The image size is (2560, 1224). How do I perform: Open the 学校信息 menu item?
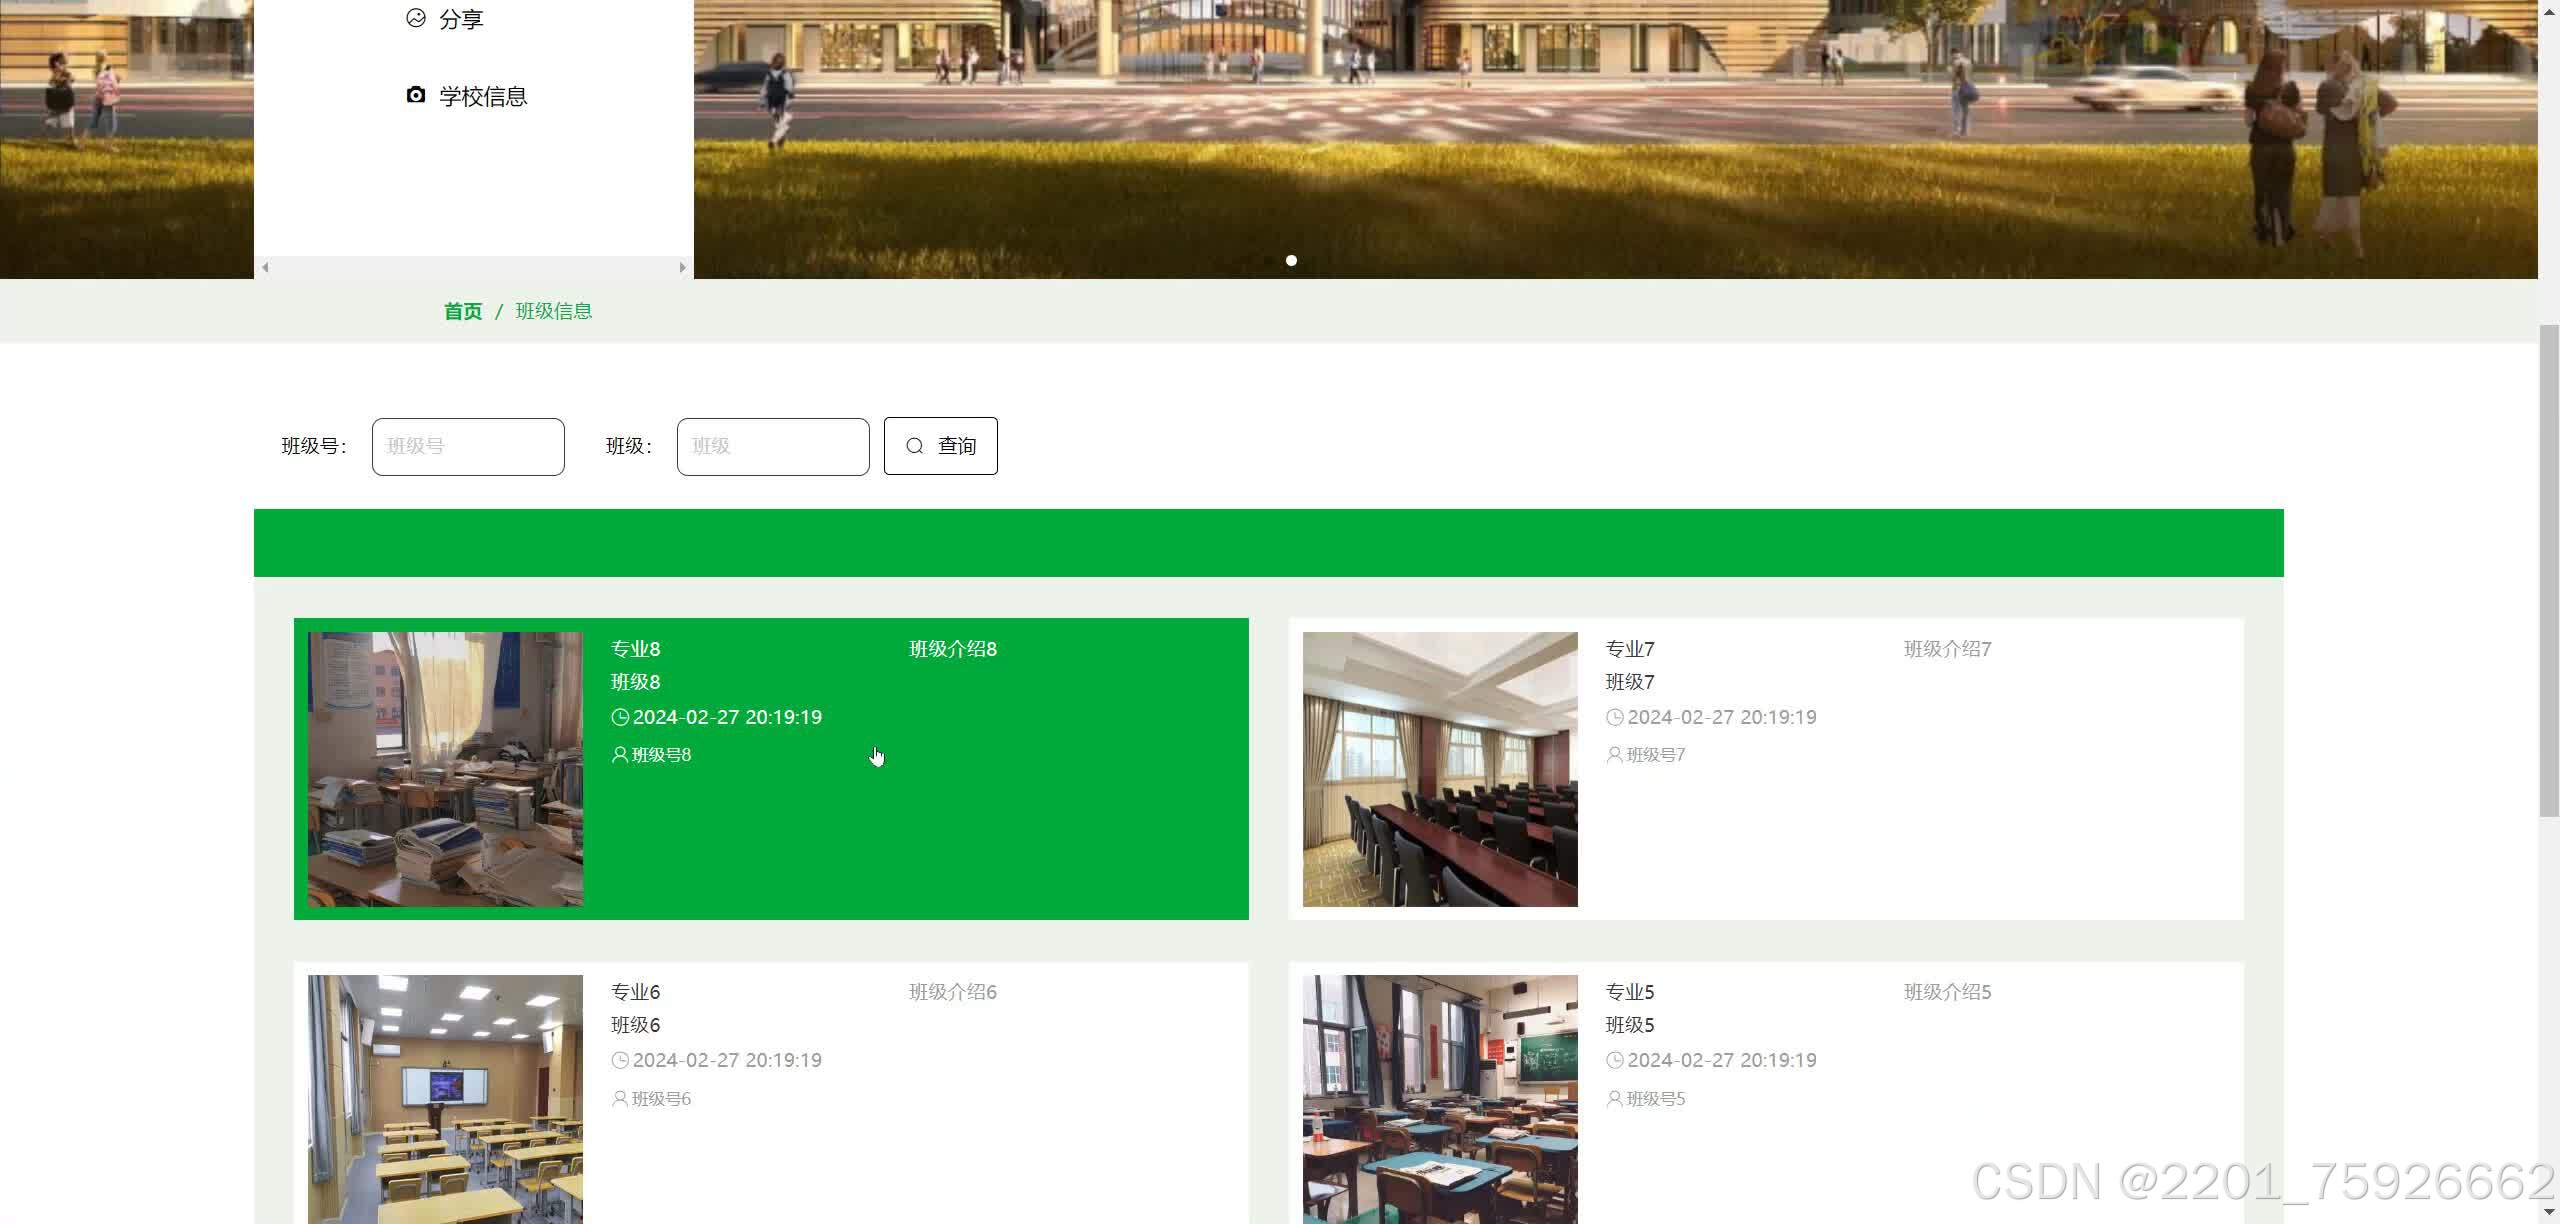coord(483,96)
